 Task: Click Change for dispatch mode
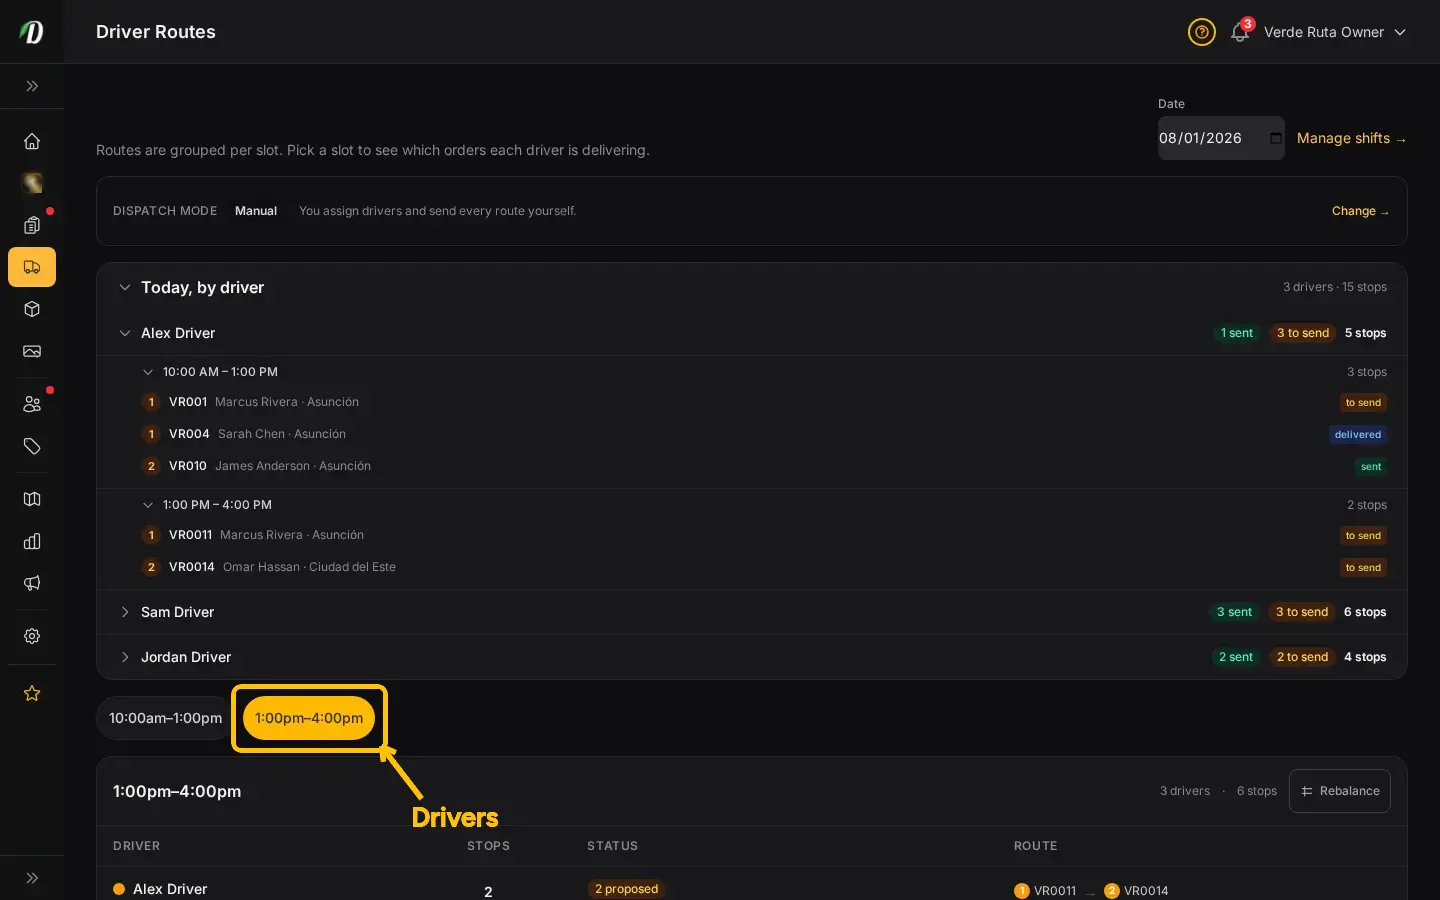pos(1360,211)
